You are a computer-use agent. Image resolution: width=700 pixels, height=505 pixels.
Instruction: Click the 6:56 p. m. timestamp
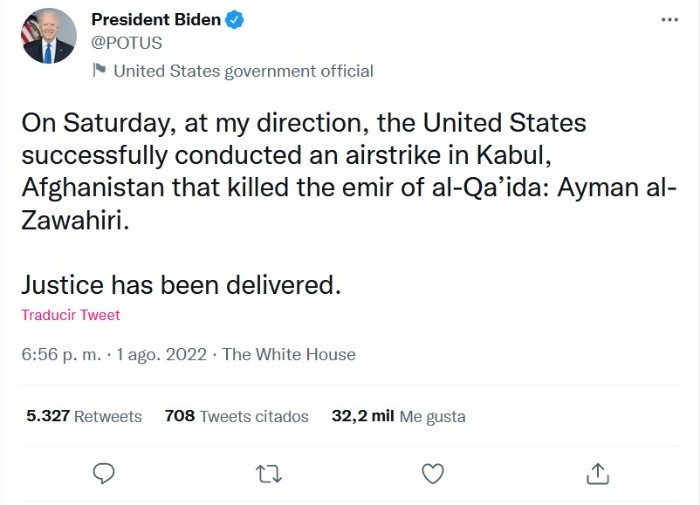click(60, 354)
